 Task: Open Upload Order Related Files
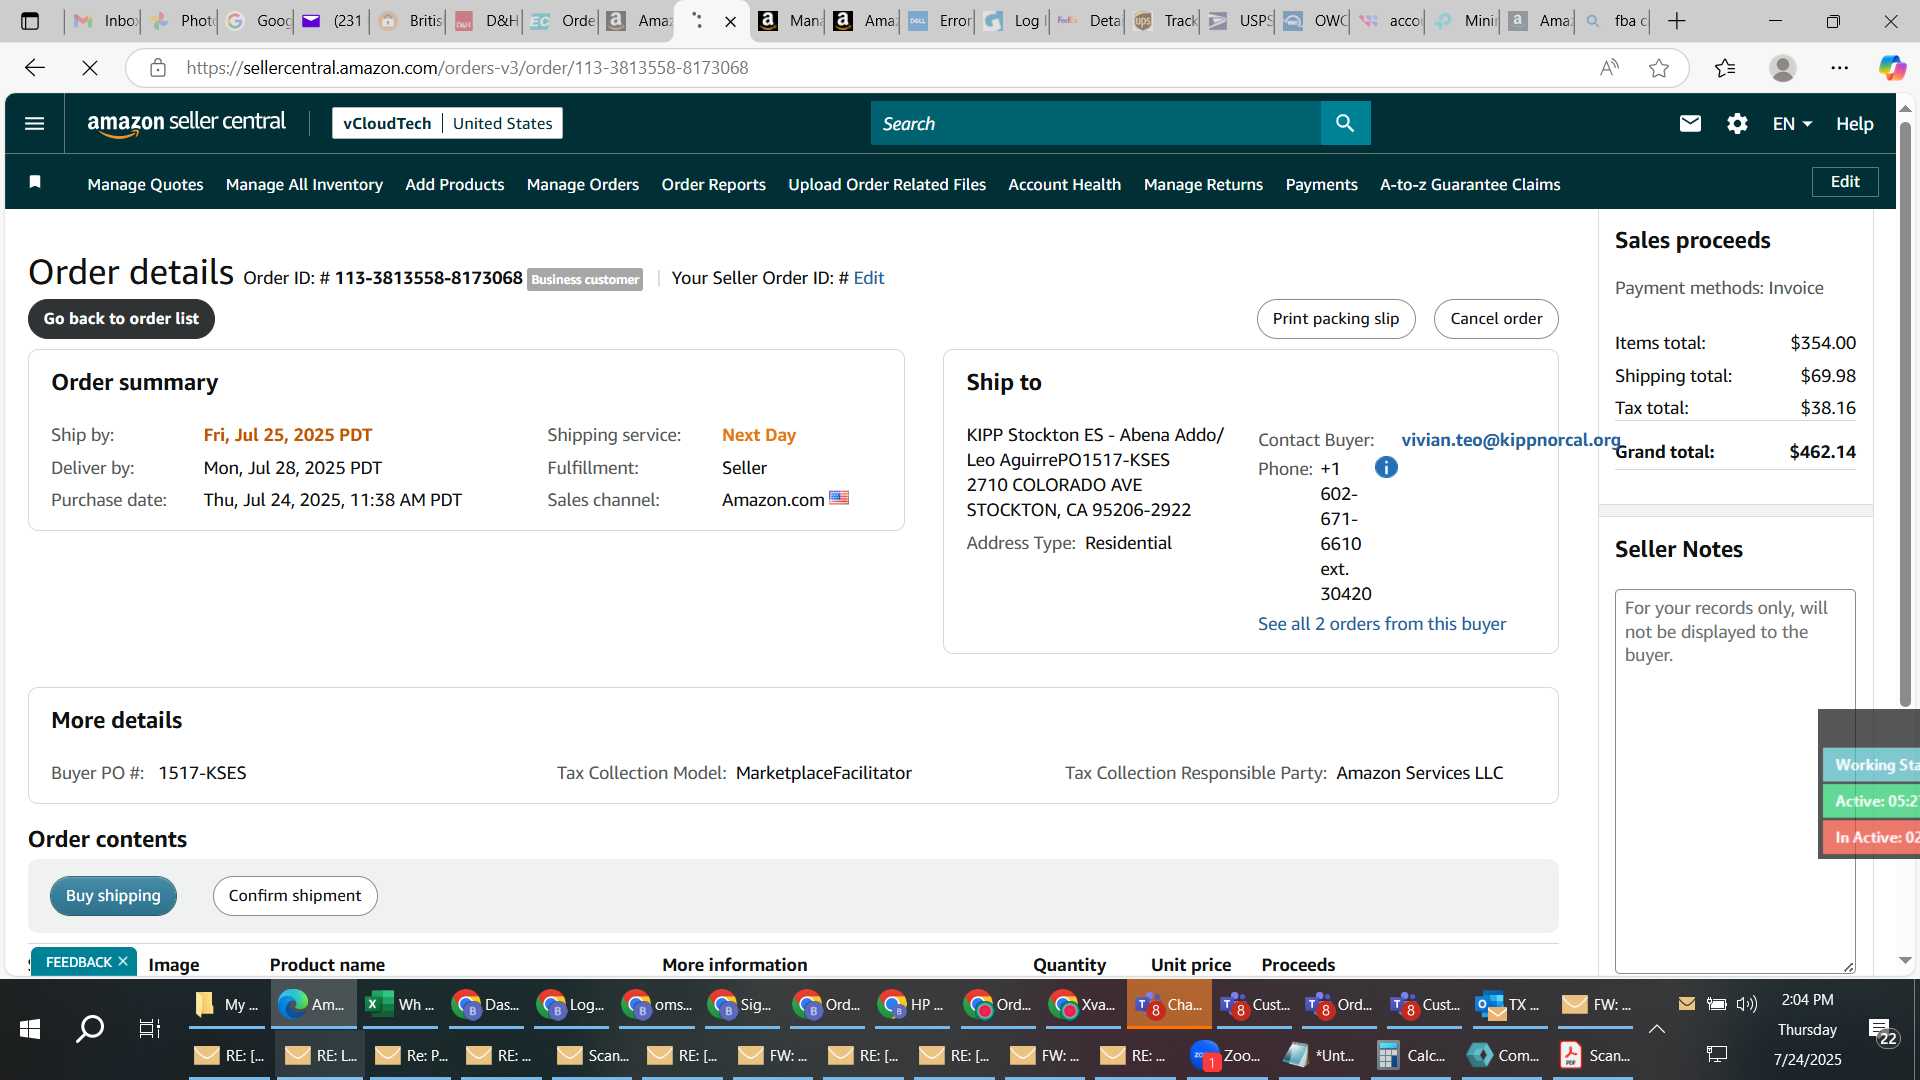[x=886, y=184]
